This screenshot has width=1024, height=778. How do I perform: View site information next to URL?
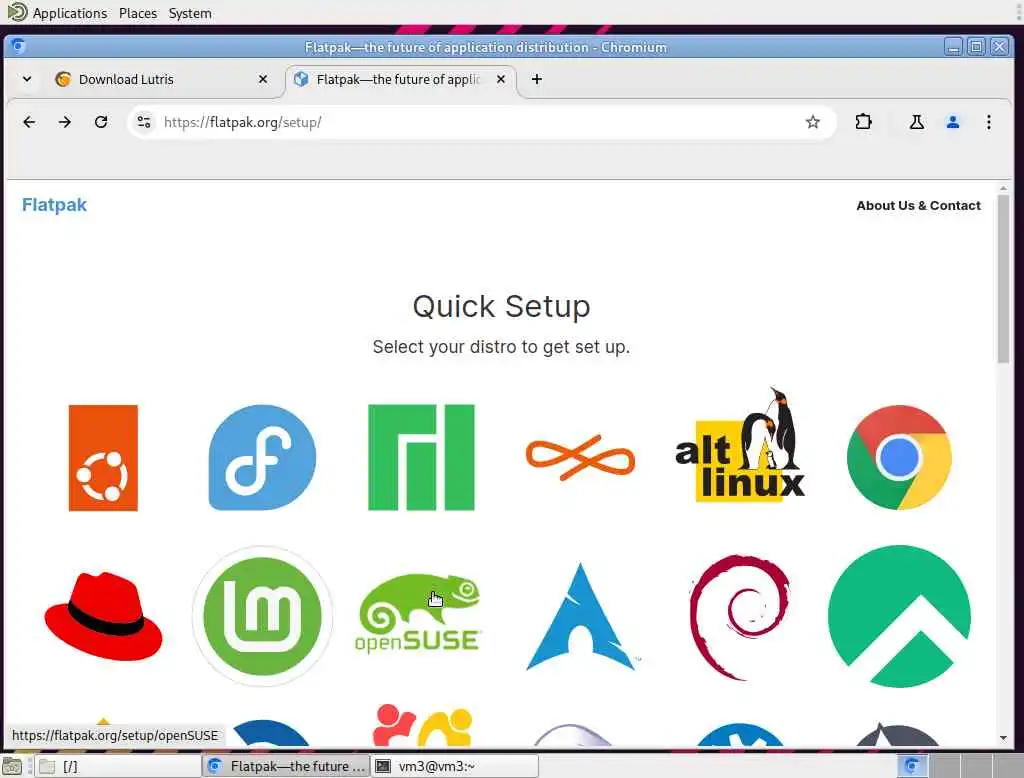[144, 122]
